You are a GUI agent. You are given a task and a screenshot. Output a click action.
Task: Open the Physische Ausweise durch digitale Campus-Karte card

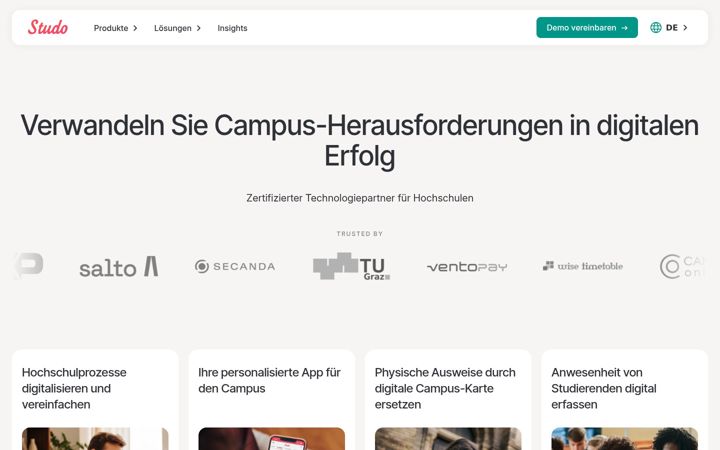click(448, 399)
